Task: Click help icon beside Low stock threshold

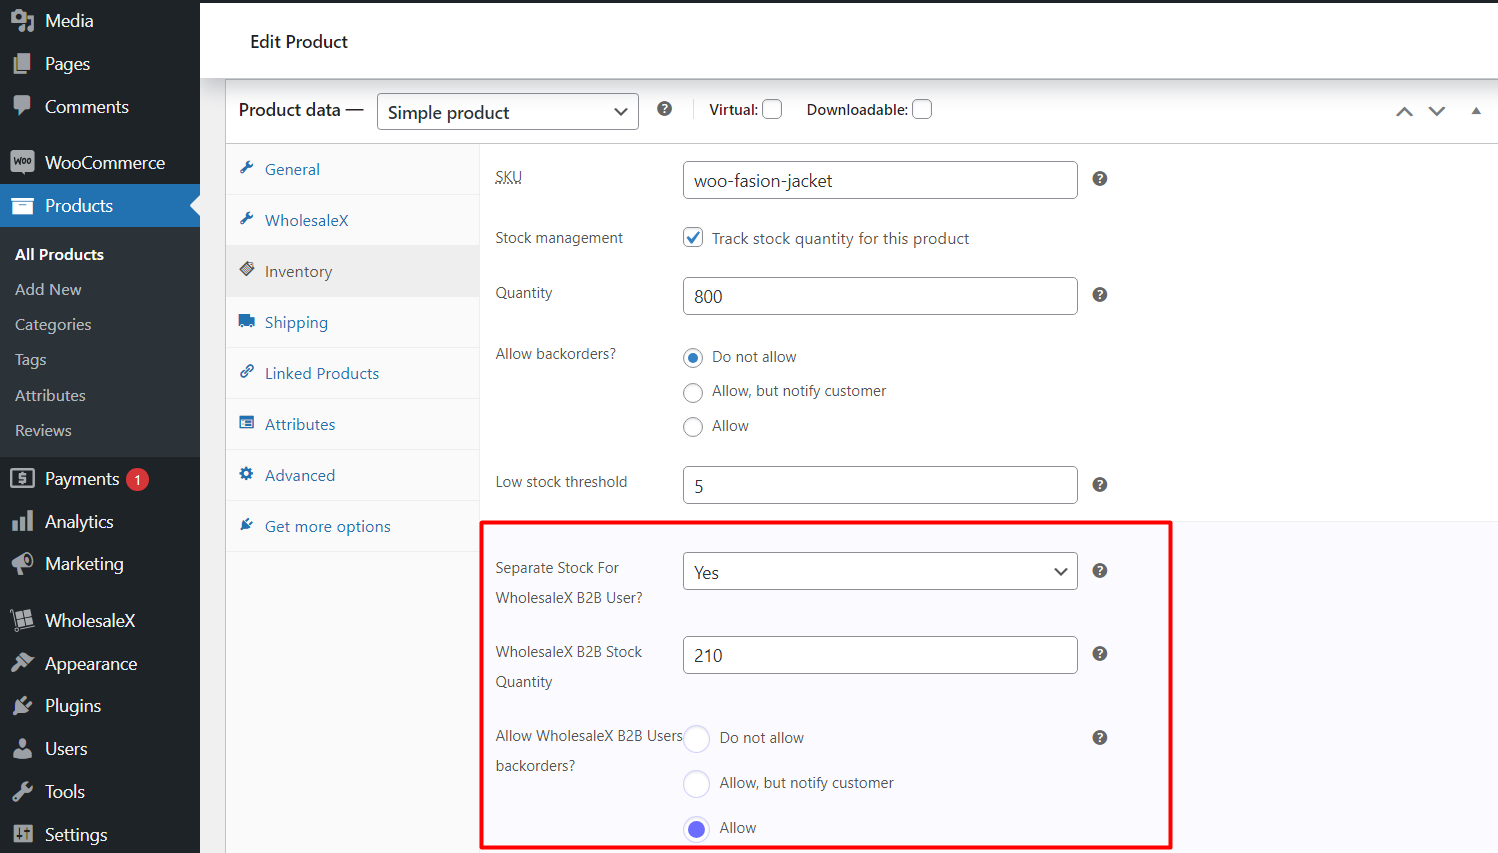Action: coord(1099,485)
